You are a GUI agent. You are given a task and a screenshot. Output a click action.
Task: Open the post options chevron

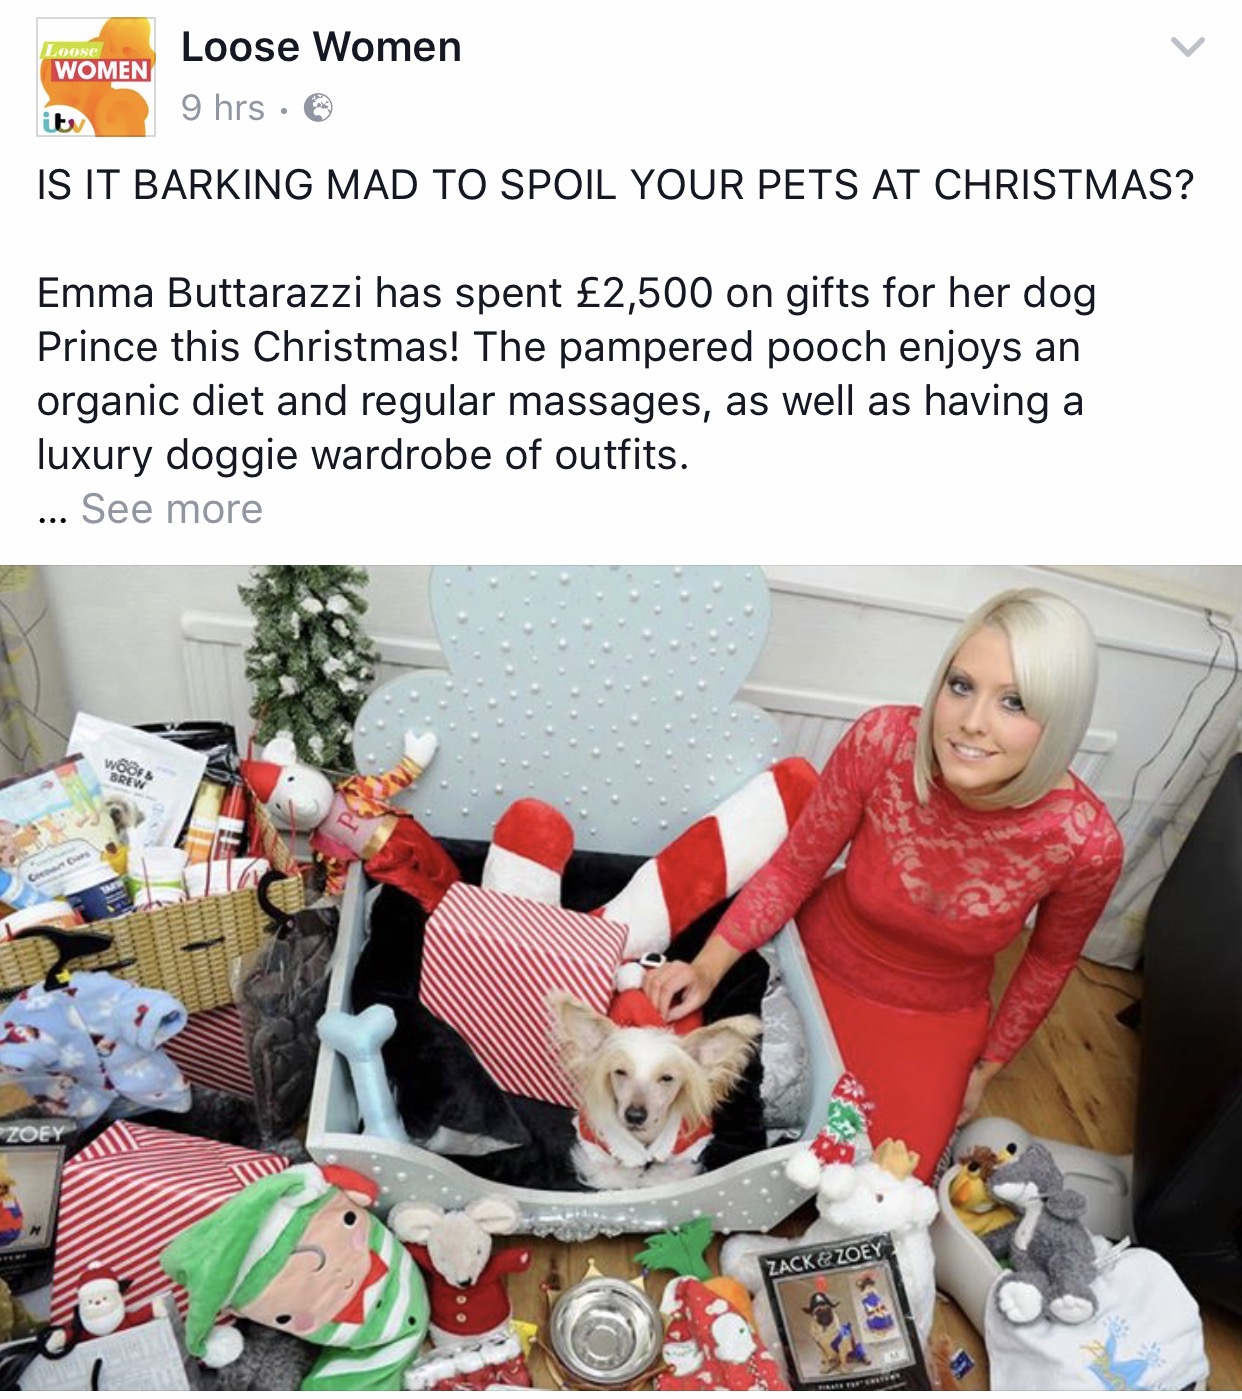[1187, 47]
